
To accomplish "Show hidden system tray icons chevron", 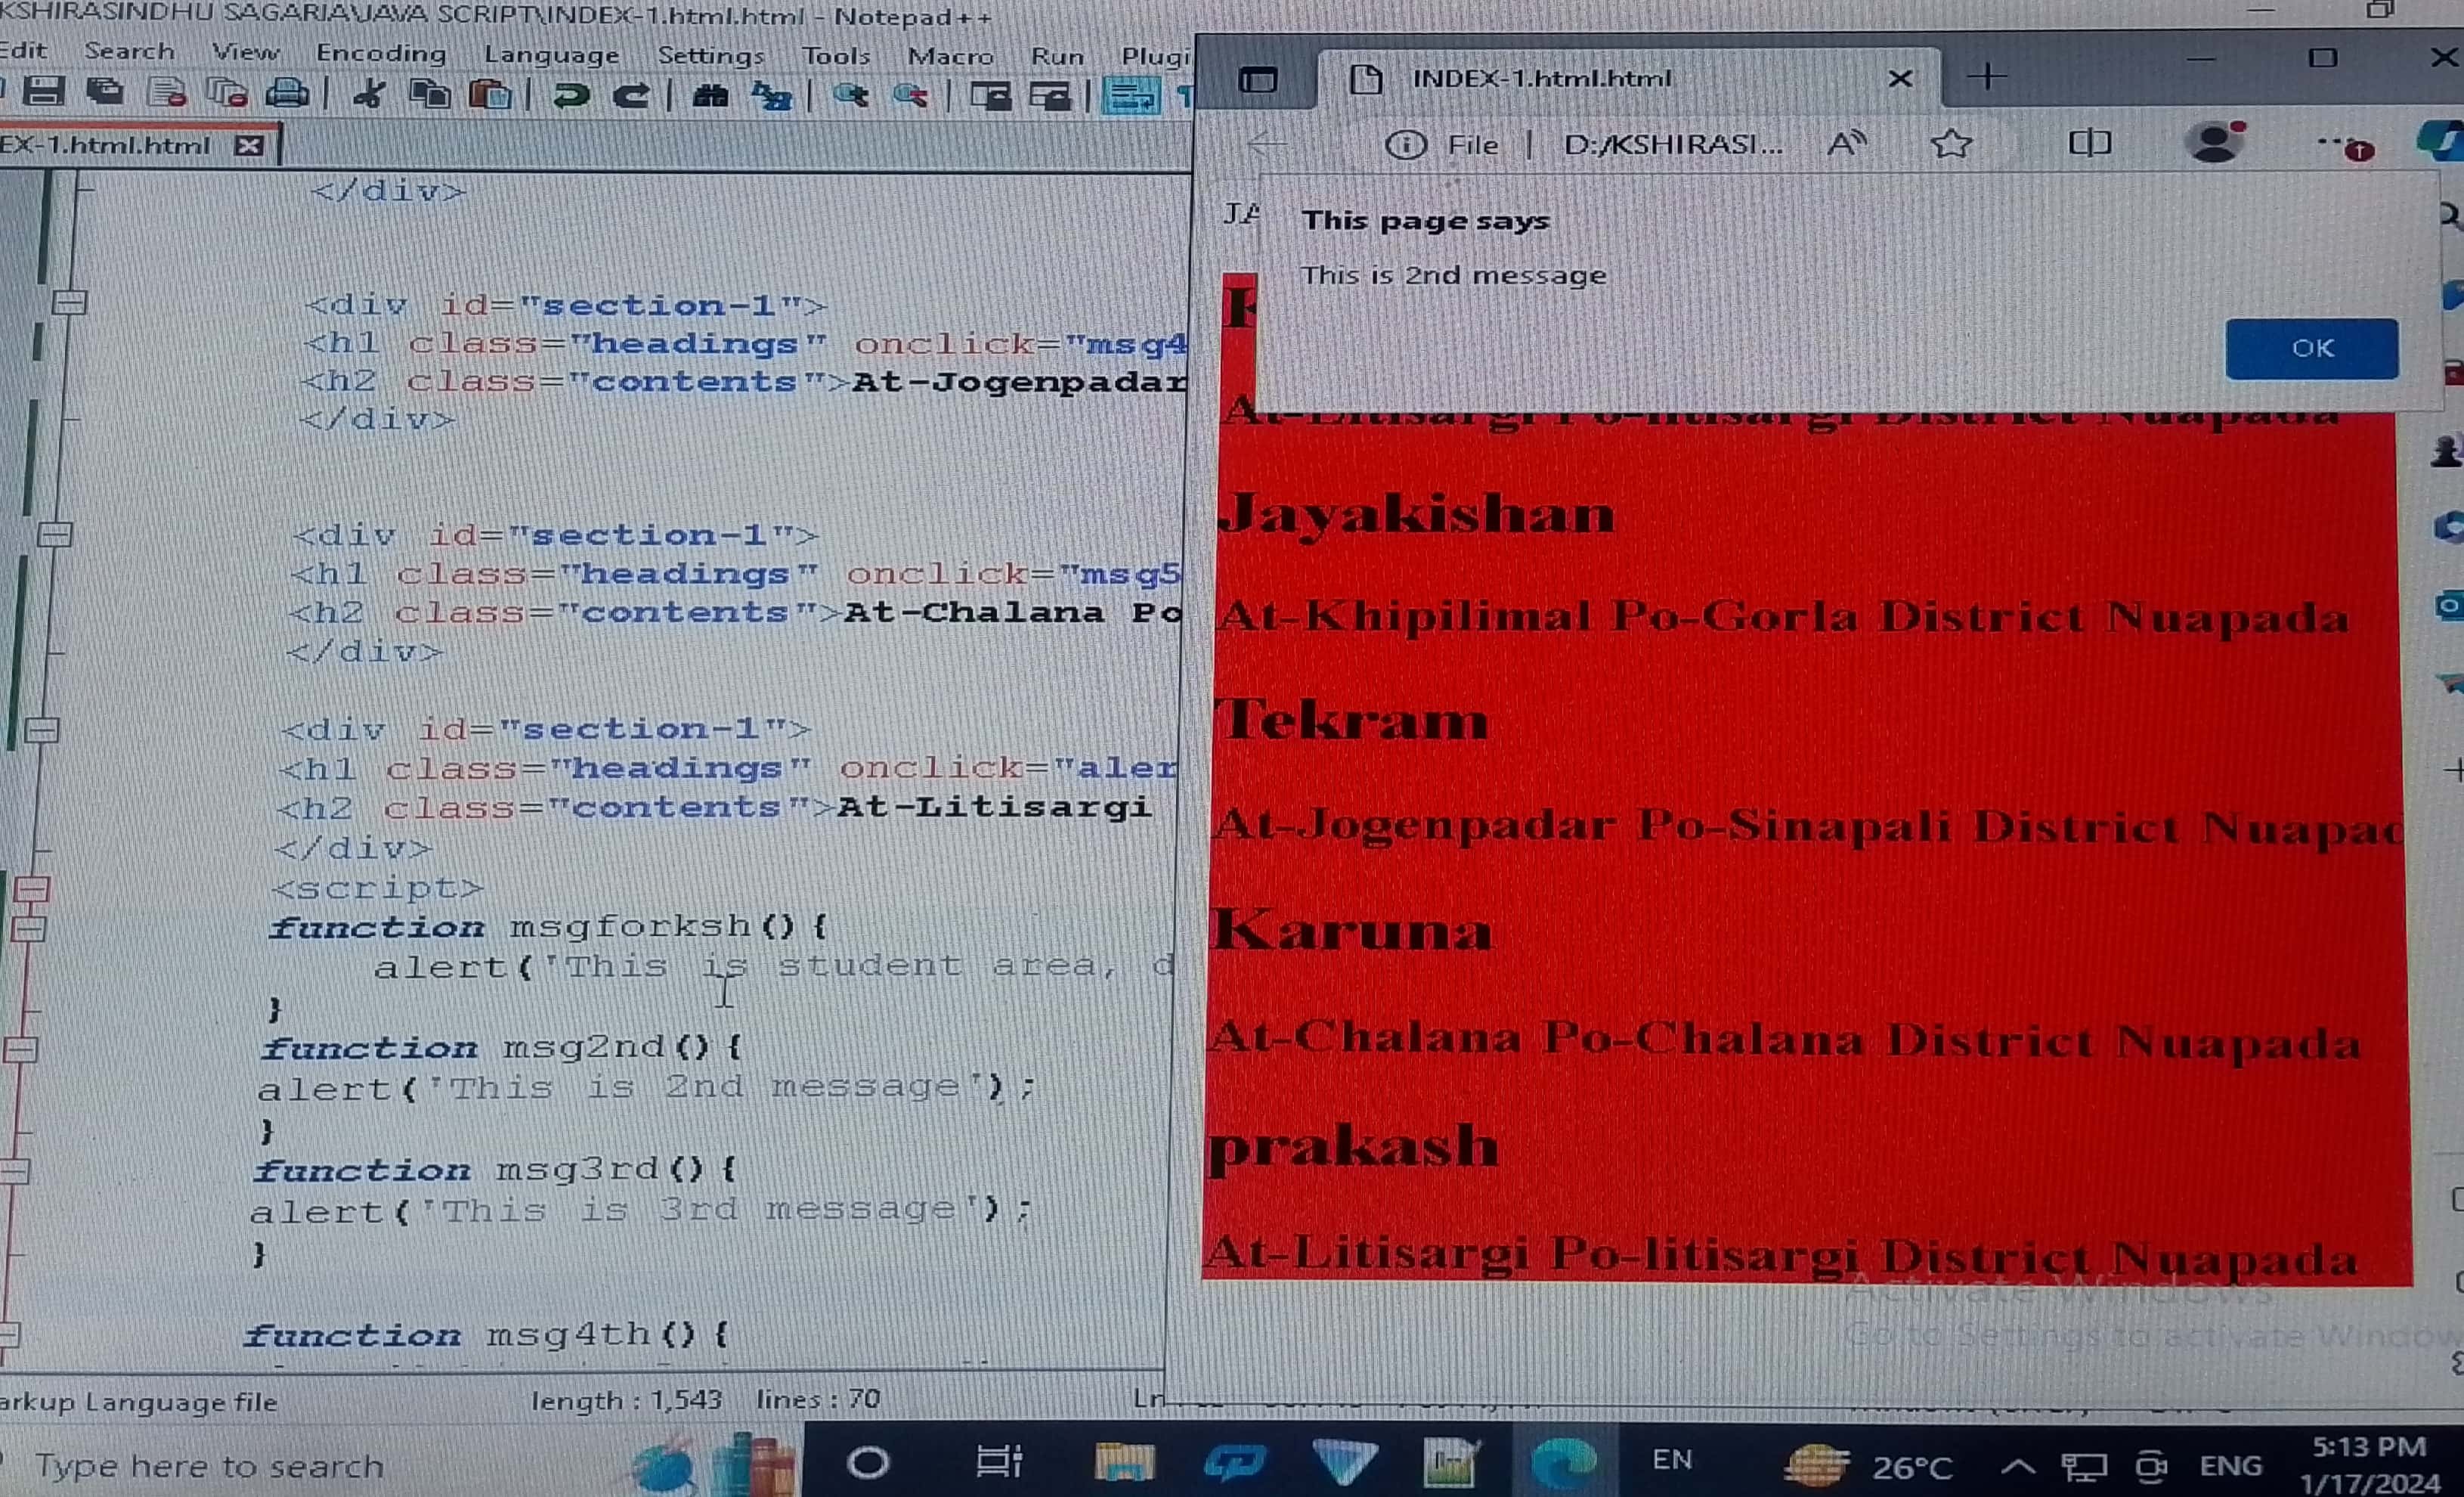I will coord(2018,1466).
